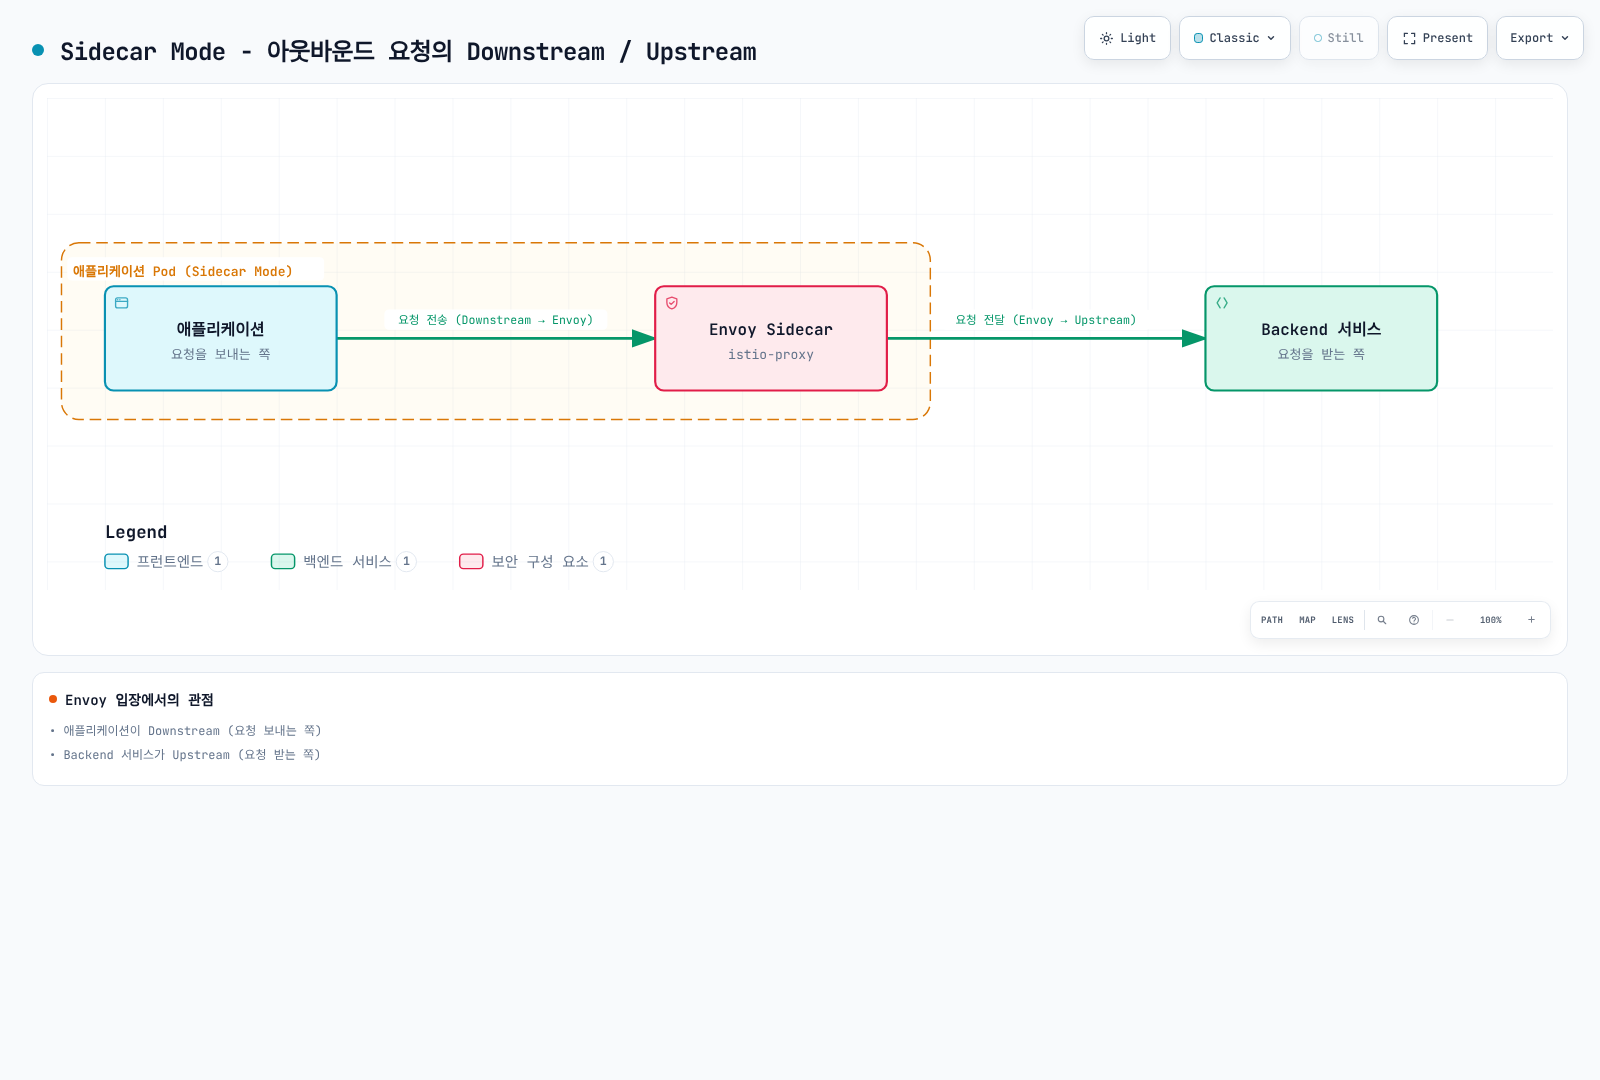The image size is (1600, 1080).
Task: Click the 프런트엔드 legend label
Action: pyautogui.click(x=170, y=562)
